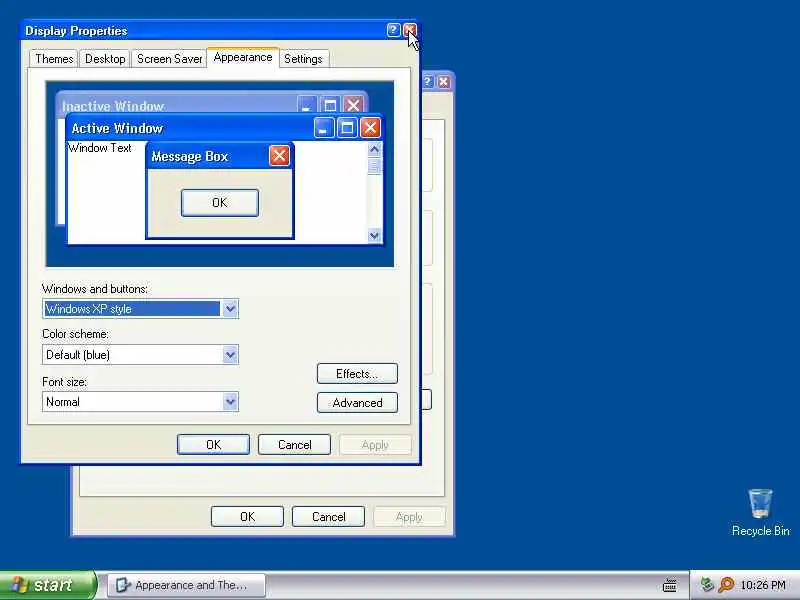Open Advanced appearance settings
Image resolution: width=800 pixels, height=600 pixels.
[x=357, y=403]
